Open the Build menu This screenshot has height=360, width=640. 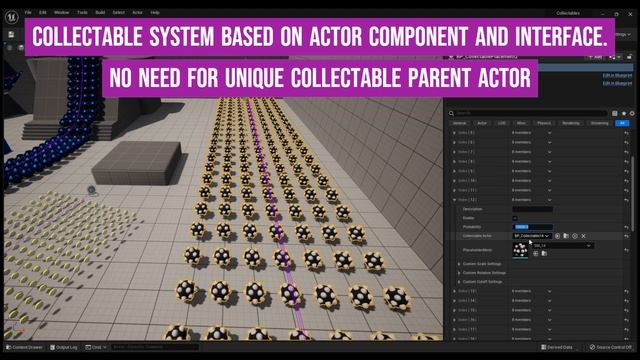(x=100, y=13)
